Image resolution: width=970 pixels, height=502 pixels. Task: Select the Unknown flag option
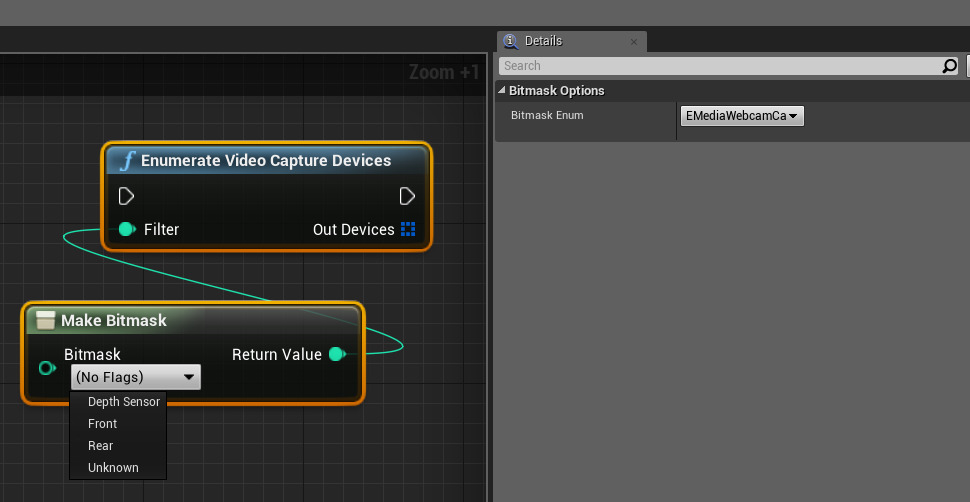pyautogui.click(x=113, y=468)
